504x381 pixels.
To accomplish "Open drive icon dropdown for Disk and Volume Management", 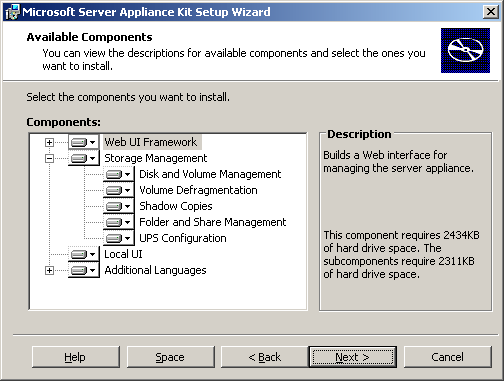I will [x=119, y=174].
